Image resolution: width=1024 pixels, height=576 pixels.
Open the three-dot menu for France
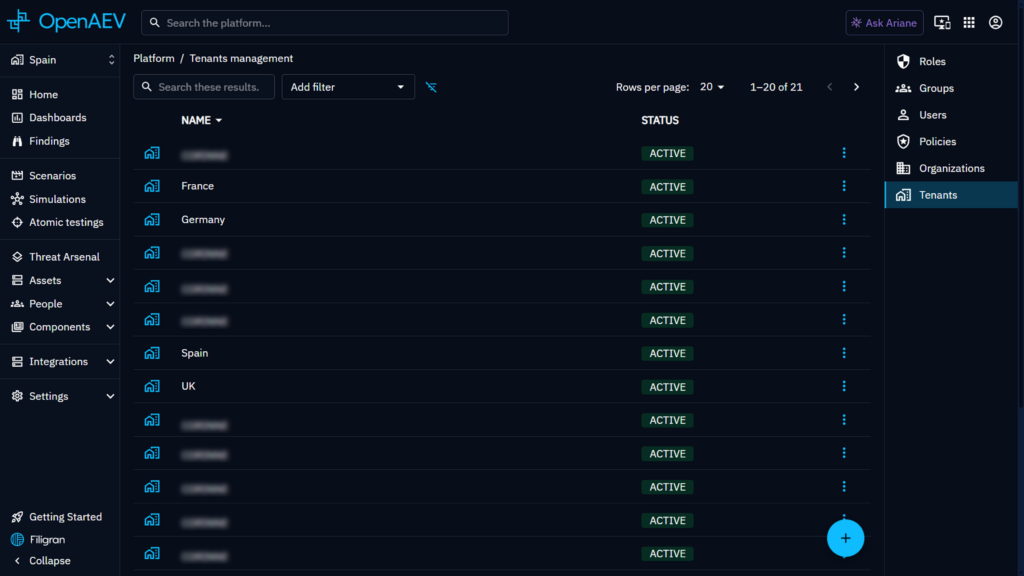[x=844, y=186]
